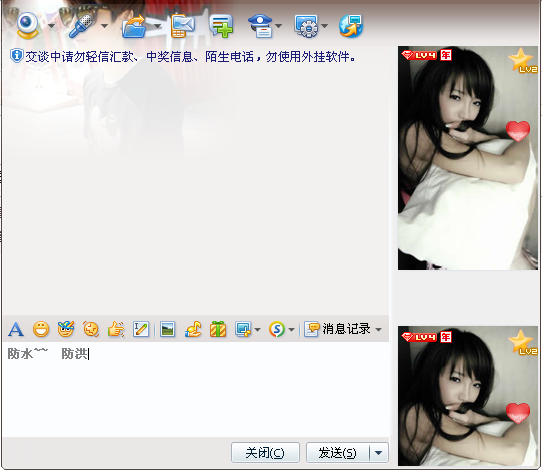The width and height of the screenshot is (542, 471).
Task: Send an SMS message via phone-envelope icon
Action: (x=183, y=26)
